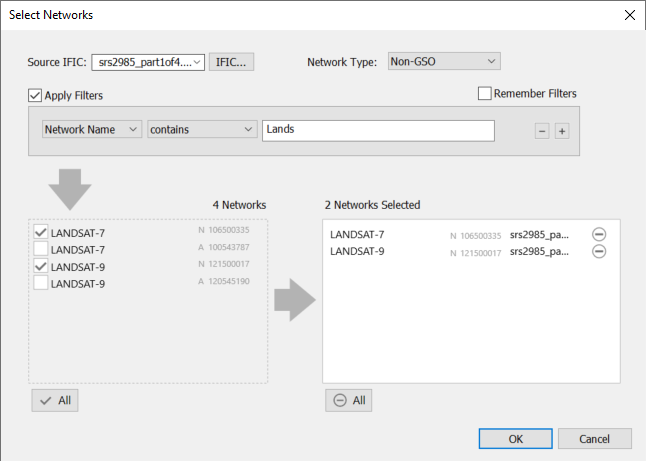The height and width of the screenshot is (461, 646).
Task: Click the IFIC... browse button
Action: (x=232, y=62)
